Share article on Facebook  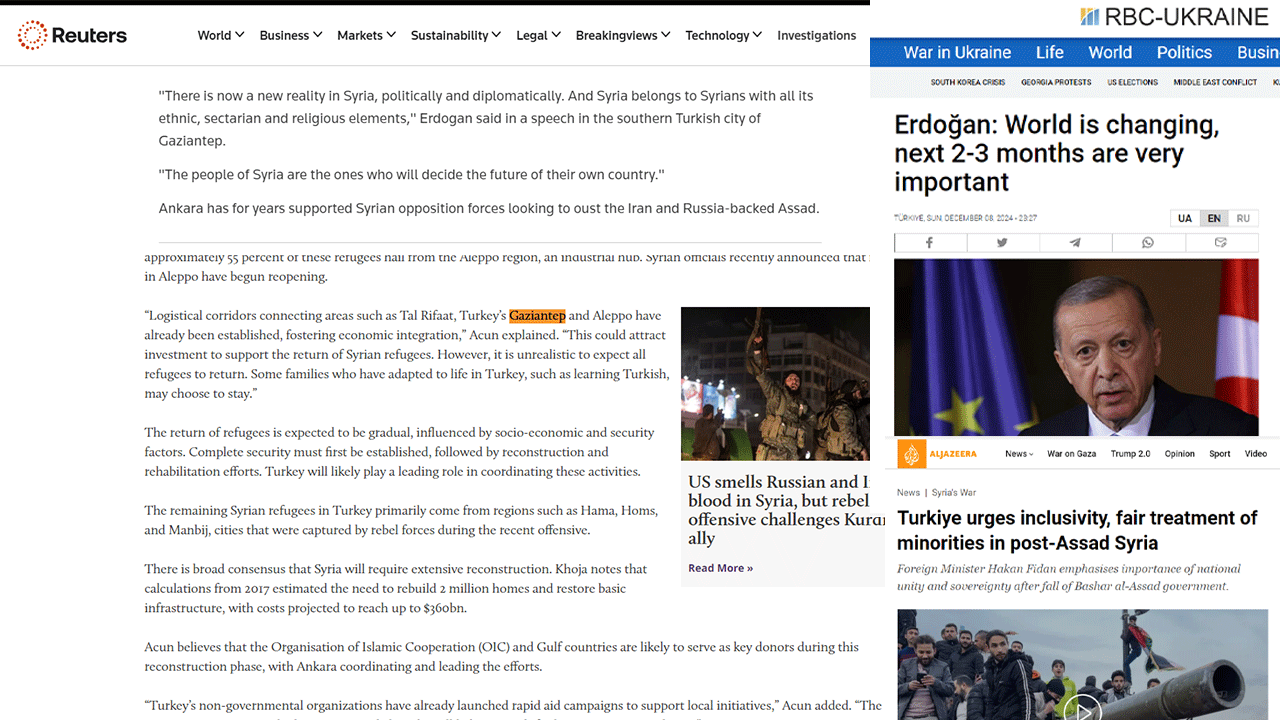click(x=930, y=242)
